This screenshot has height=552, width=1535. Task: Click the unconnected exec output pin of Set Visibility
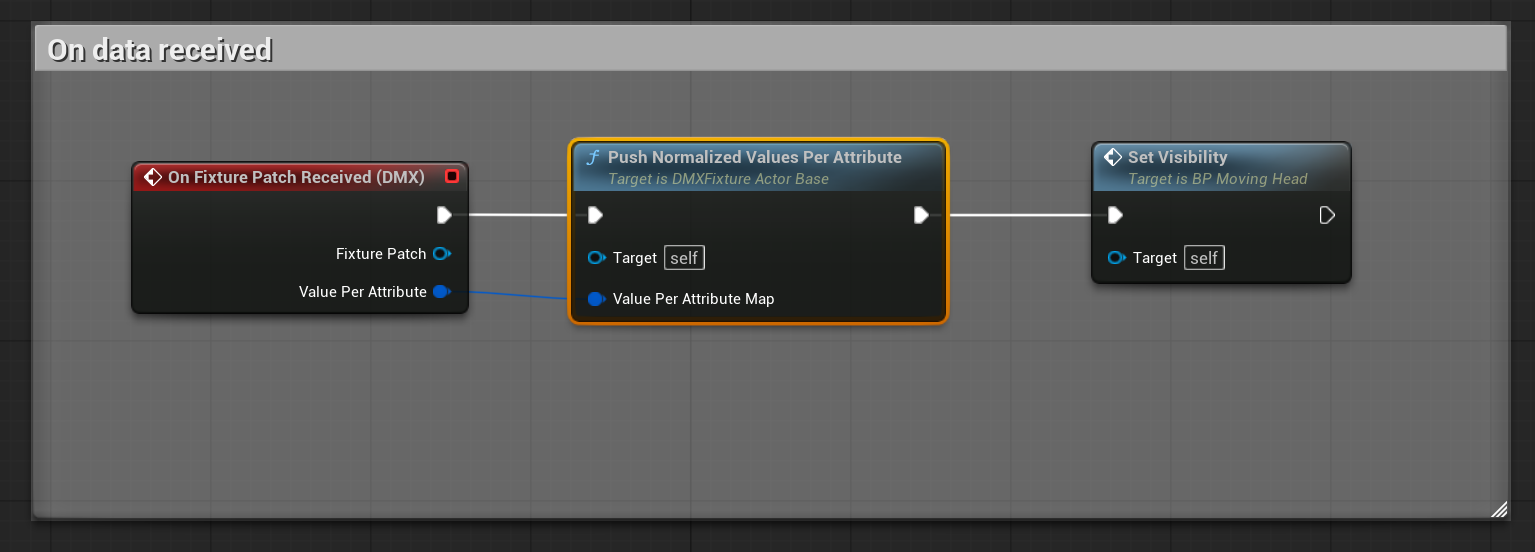tap(1327, 215)
